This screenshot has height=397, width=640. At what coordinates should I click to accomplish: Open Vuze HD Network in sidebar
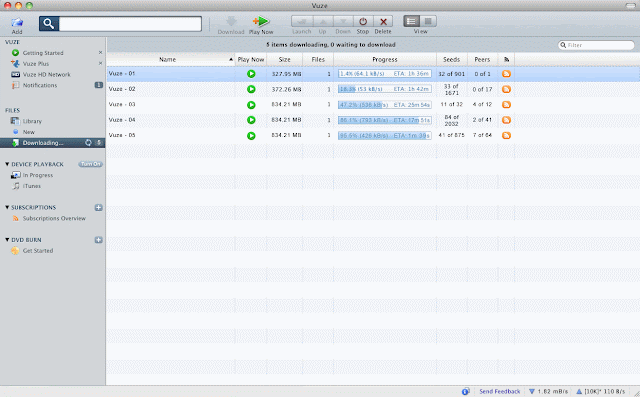pyautogui.click(x=47, y=75)
